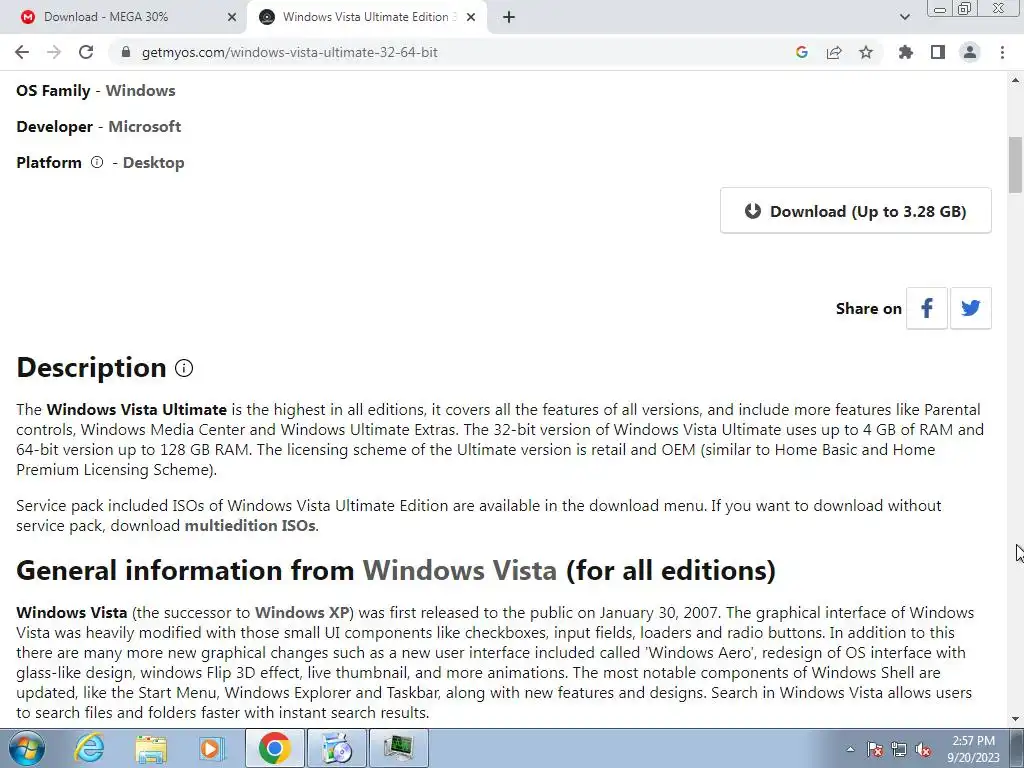This screenshot has height=768, width=1024.
Task: Share on Twitter
Action: [x=970, y=308]
